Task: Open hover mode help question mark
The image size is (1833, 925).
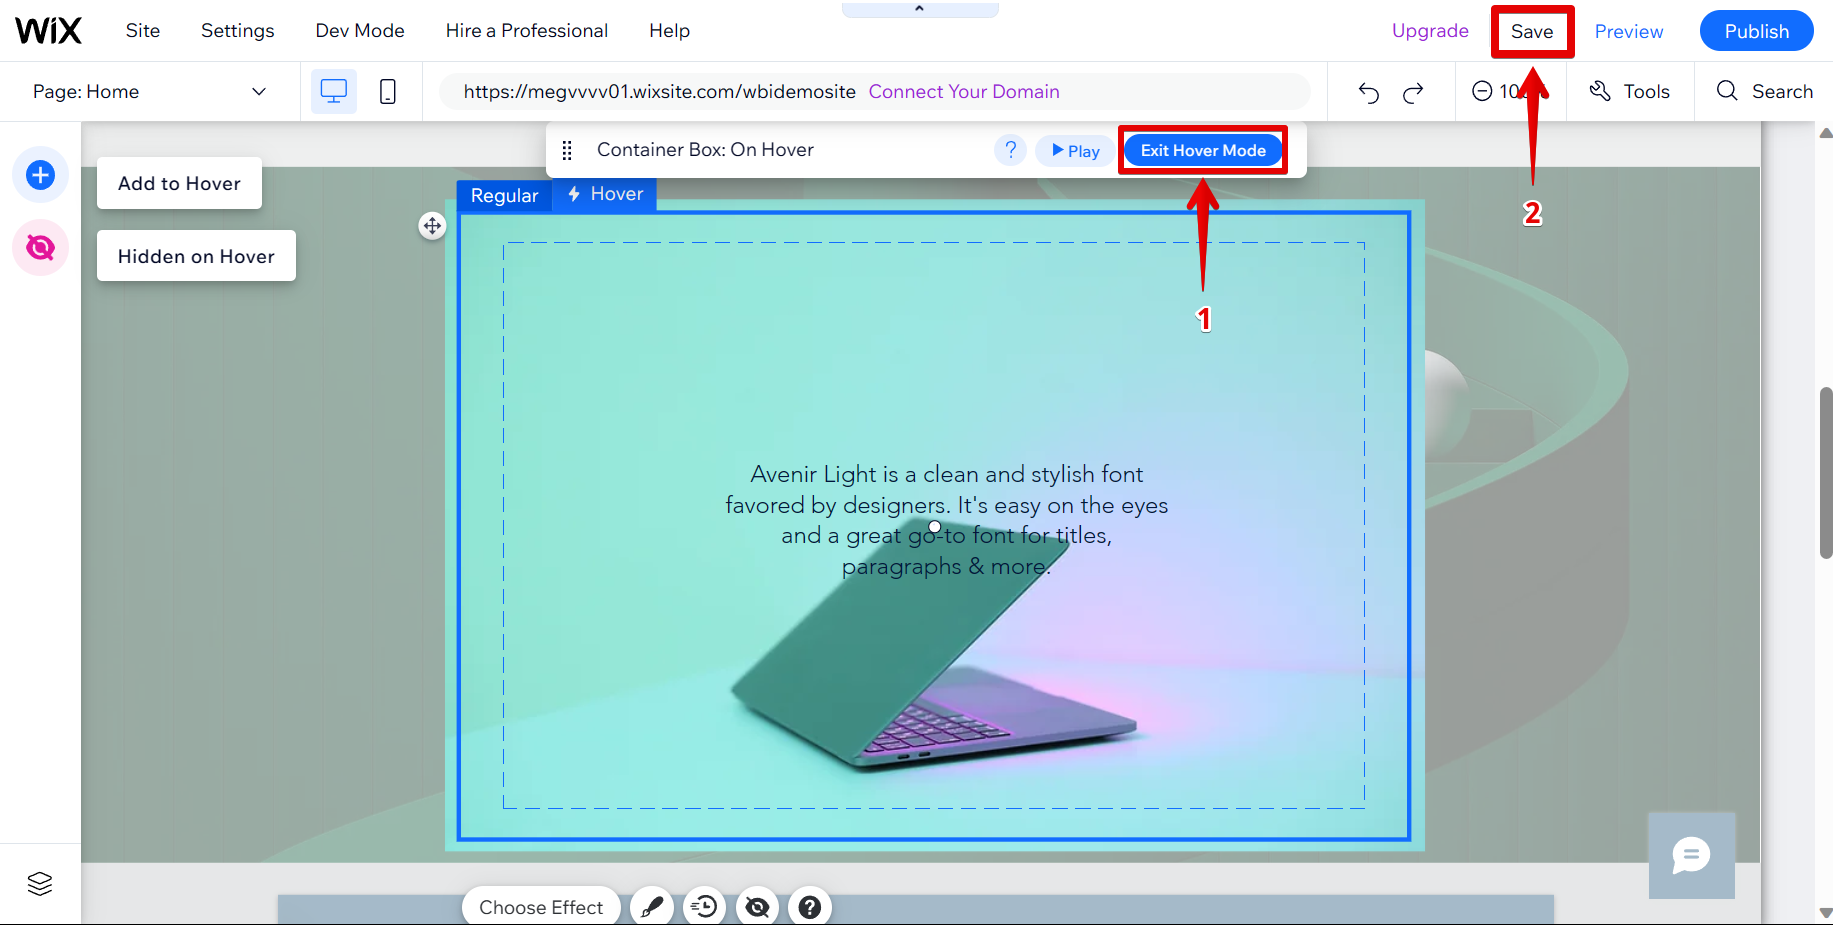Action: [1011, 150]
